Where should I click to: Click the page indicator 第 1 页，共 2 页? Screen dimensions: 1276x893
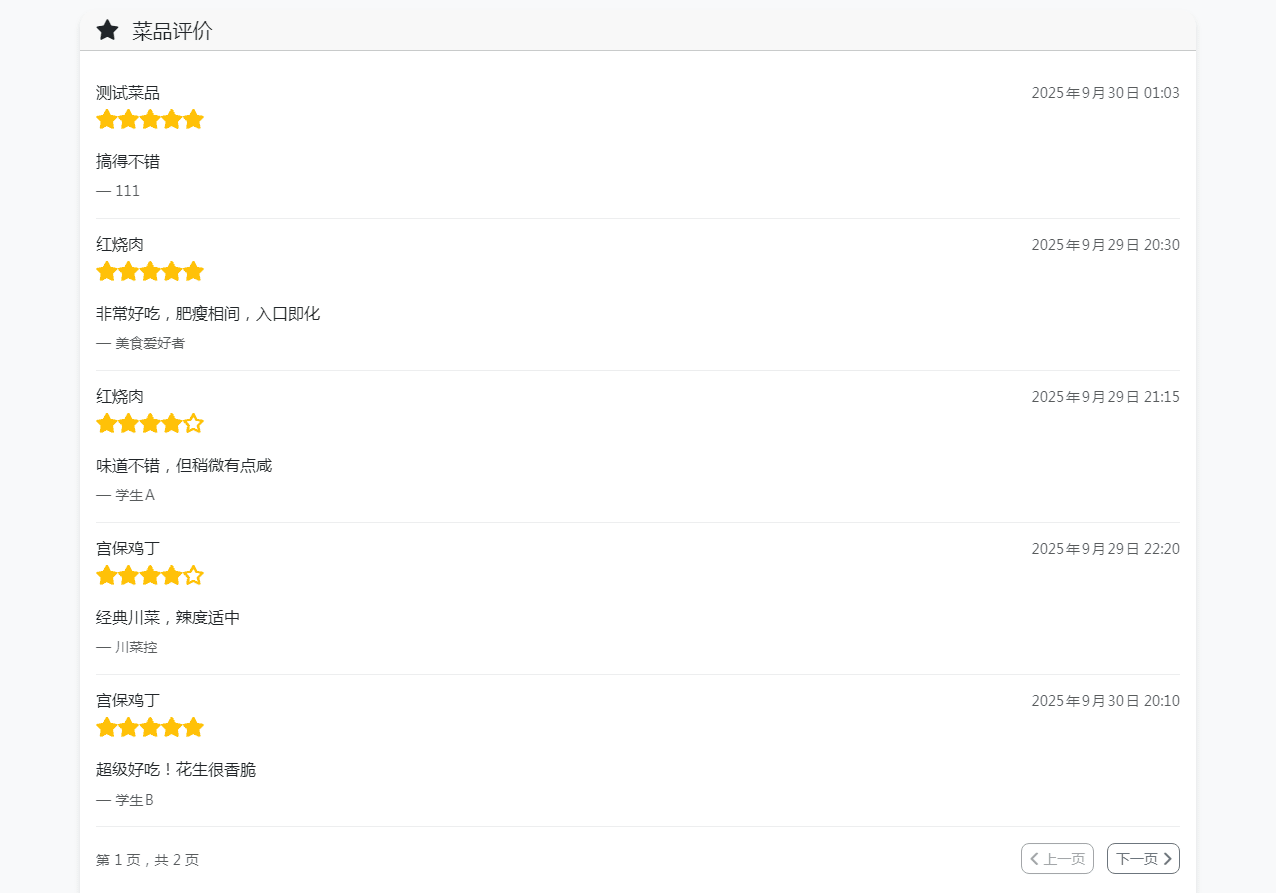(x=148, y=860)
